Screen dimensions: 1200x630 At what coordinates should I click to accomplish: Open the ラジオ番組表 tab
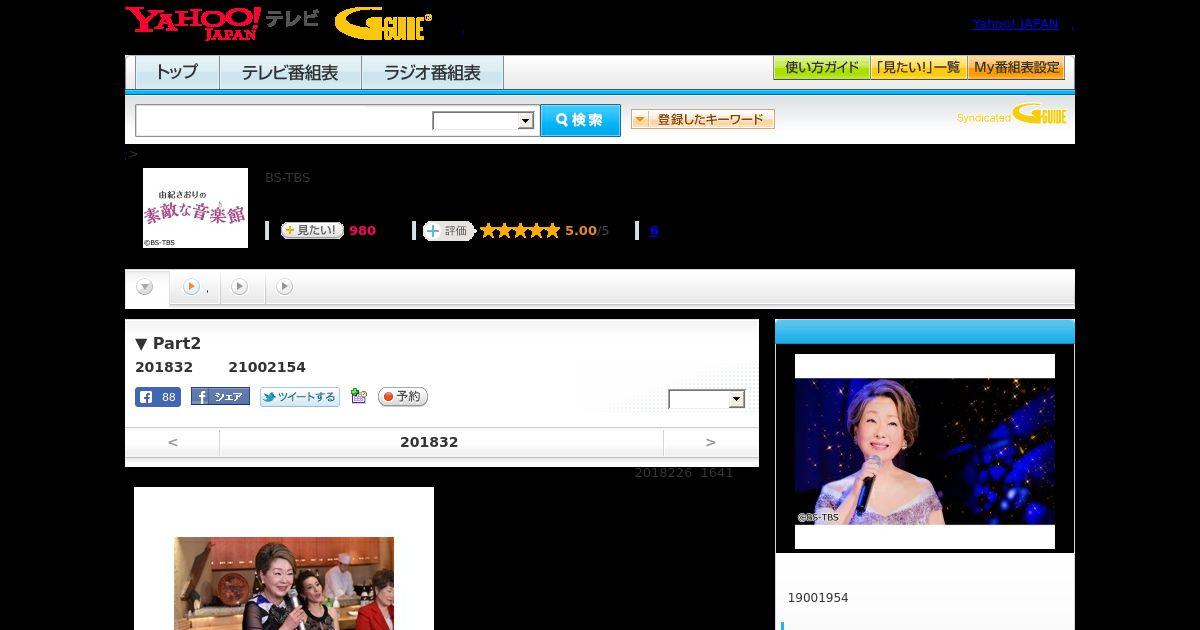[432, 73]
